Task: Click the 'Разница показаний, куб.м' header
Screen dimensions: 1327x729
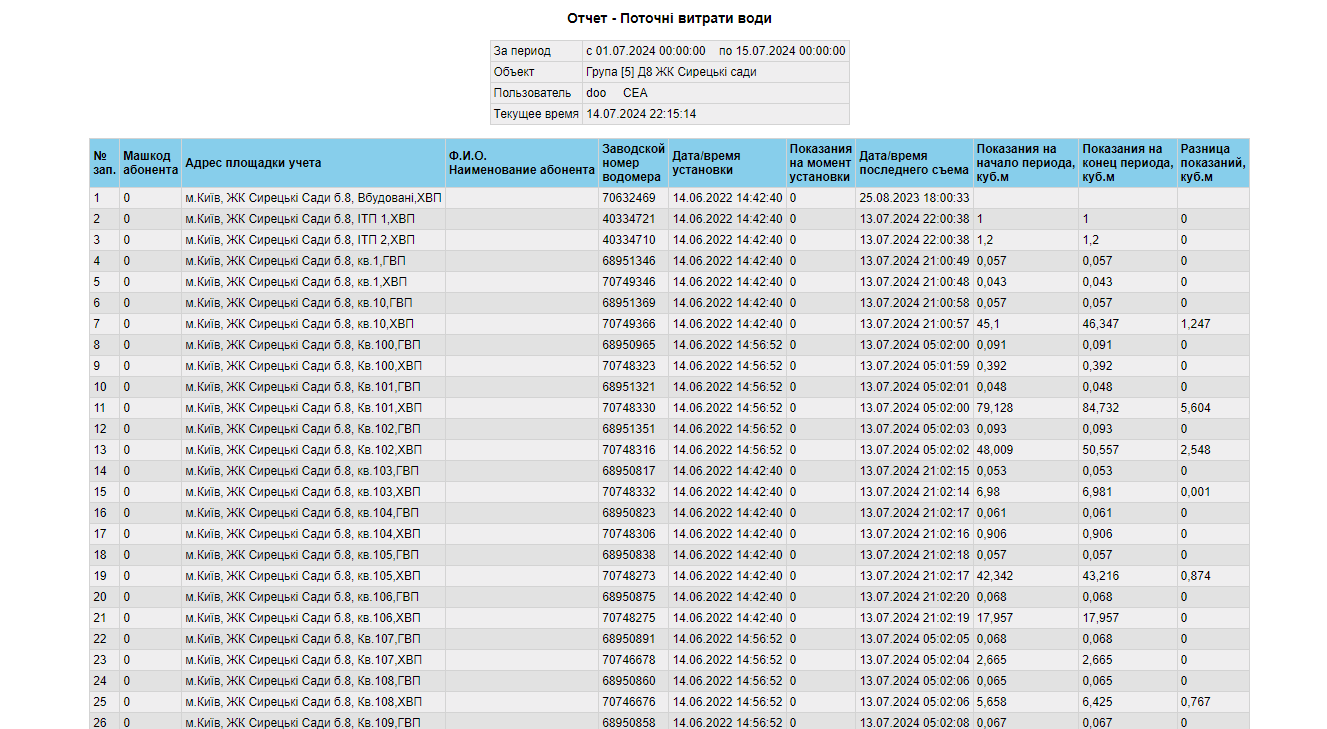Action: click(x=1213, y=163)
